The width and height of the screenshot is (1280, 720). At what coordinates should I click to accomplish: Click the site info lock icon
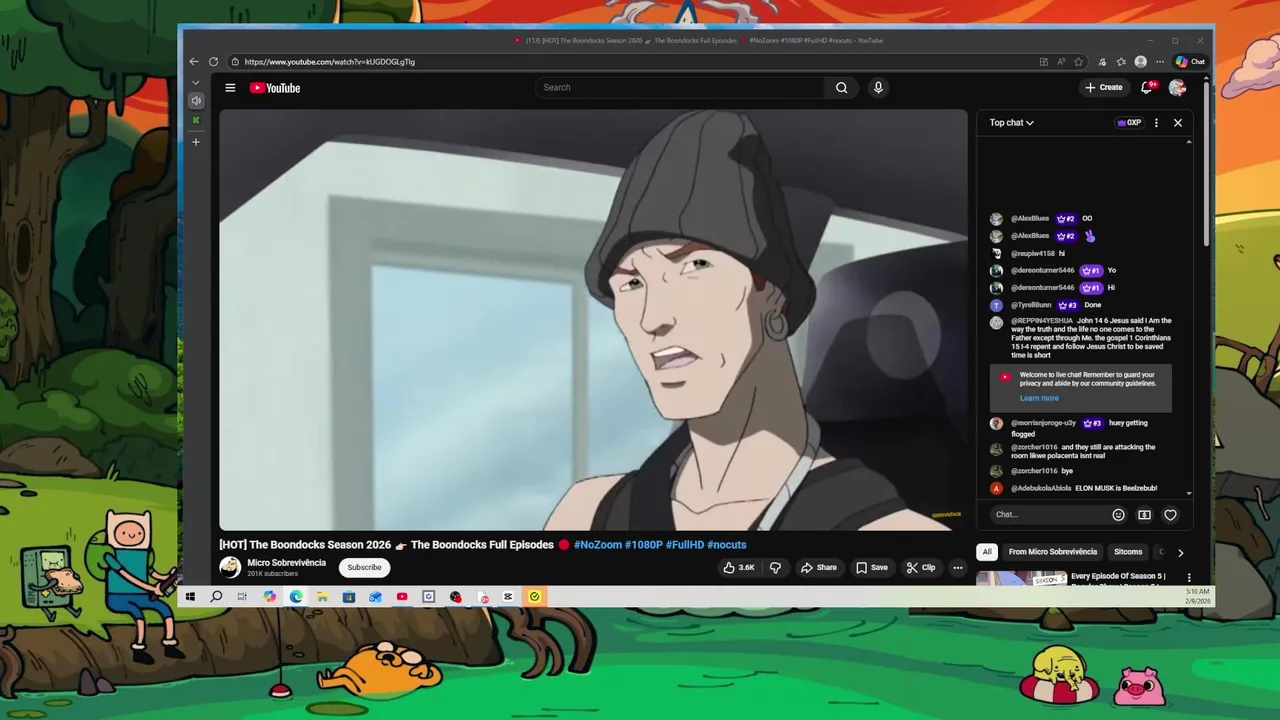[235, 62]
